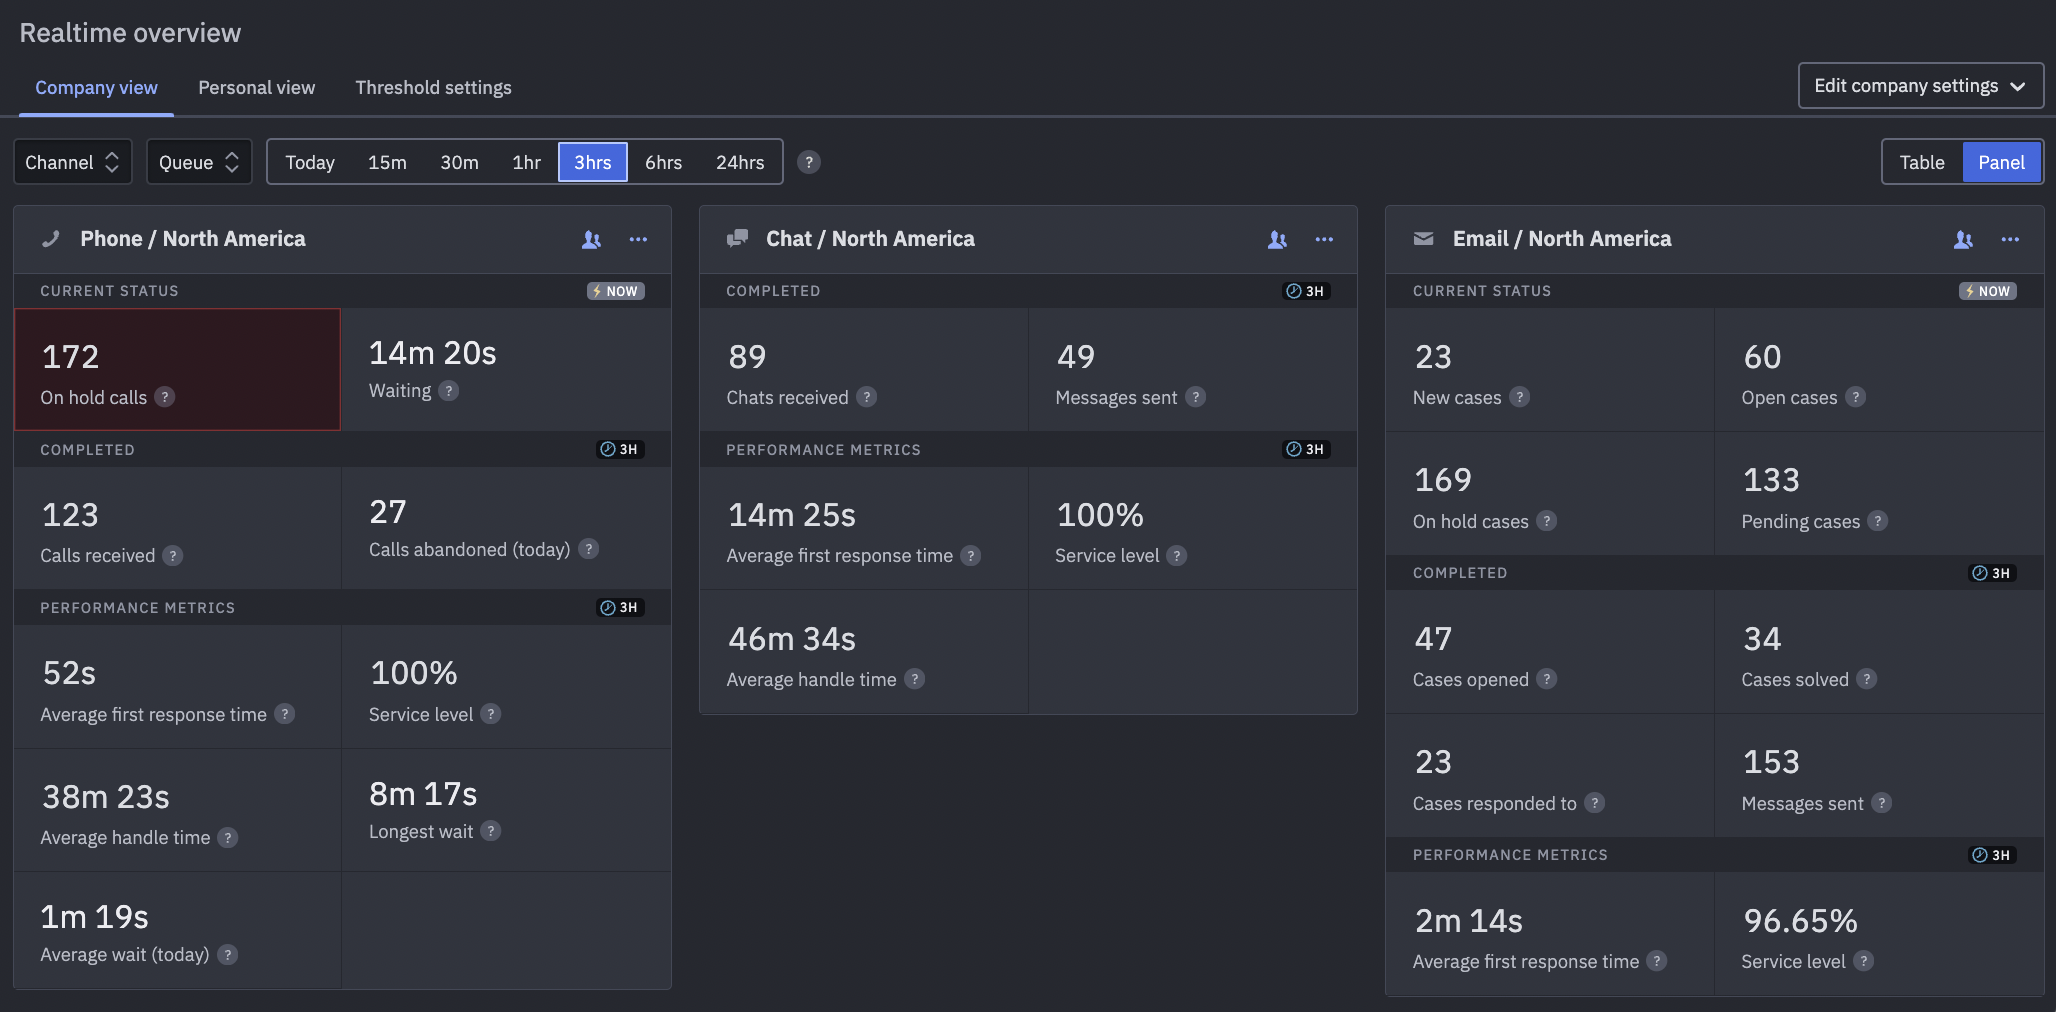Select the Panel view toggle

2002,161
